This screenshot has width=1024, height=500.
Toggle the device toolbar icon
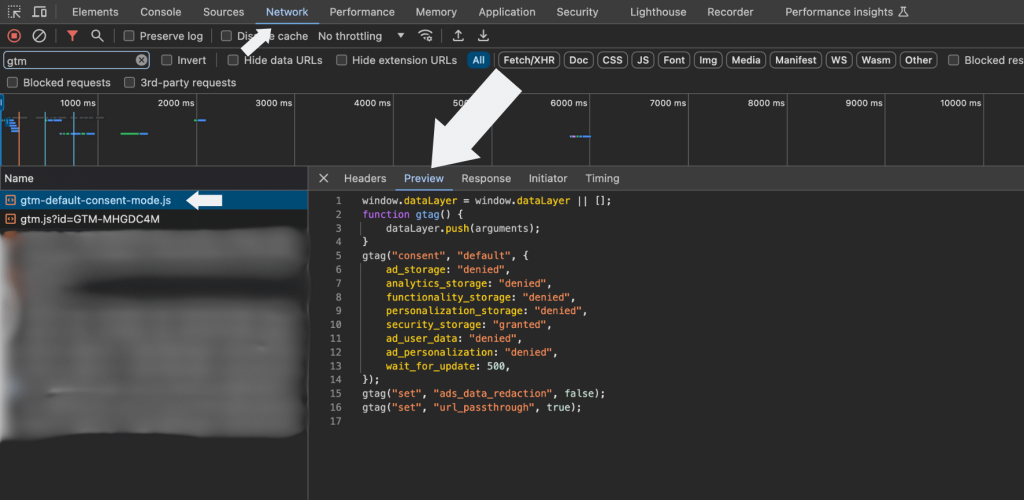pyautogui.click(x=39, y=12)
